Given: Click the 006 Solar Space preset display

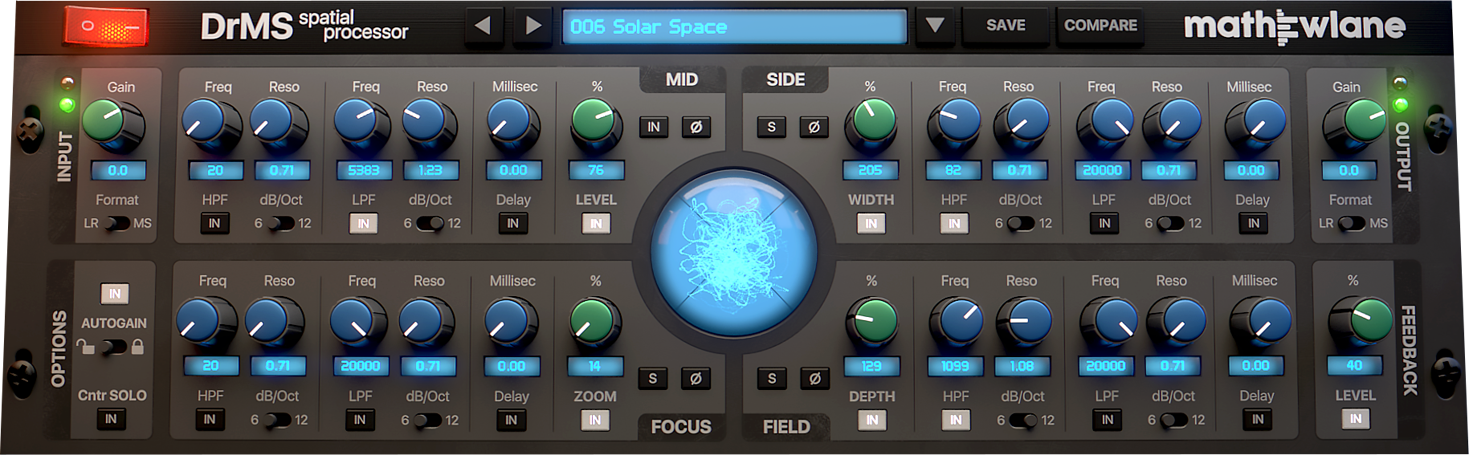Looking at the screenshot, I should (733, 27).
